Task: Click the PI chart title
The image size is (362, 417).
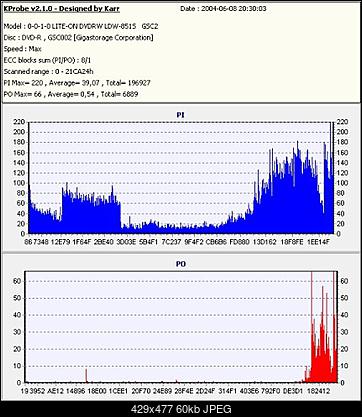Action: pyautogui.click(x=180, y=115)
